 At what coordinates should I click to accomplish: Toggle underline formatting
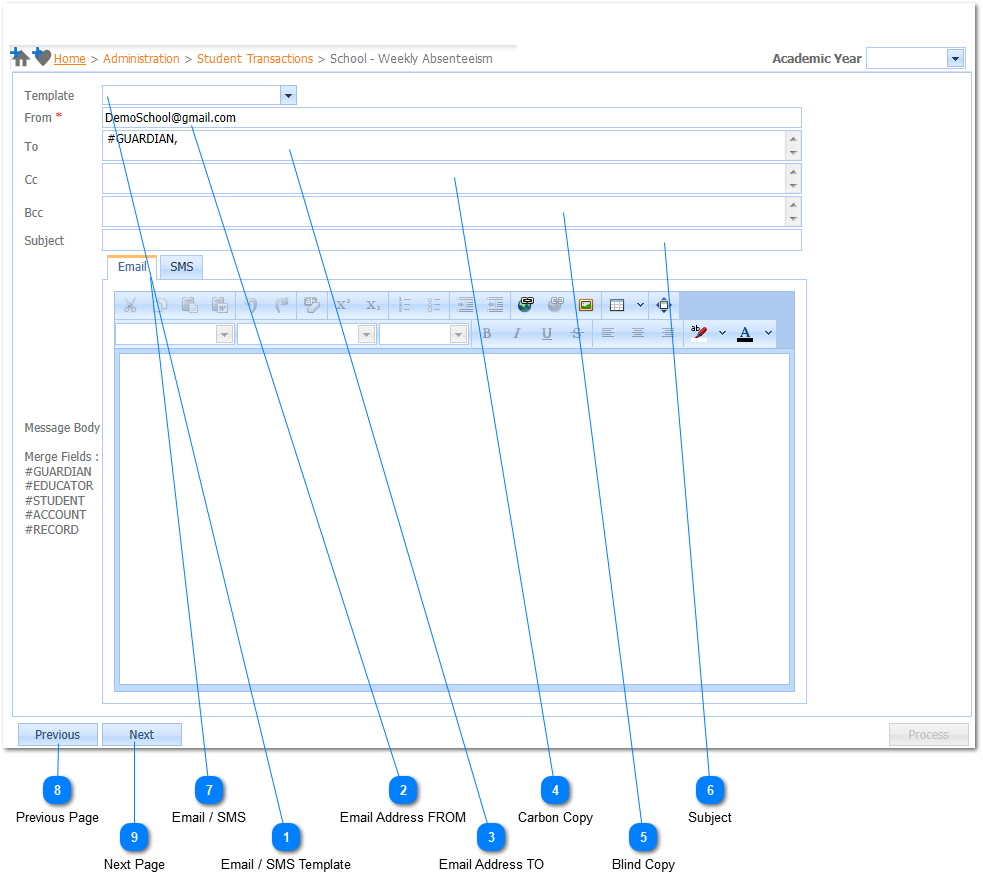click(547, 334)
